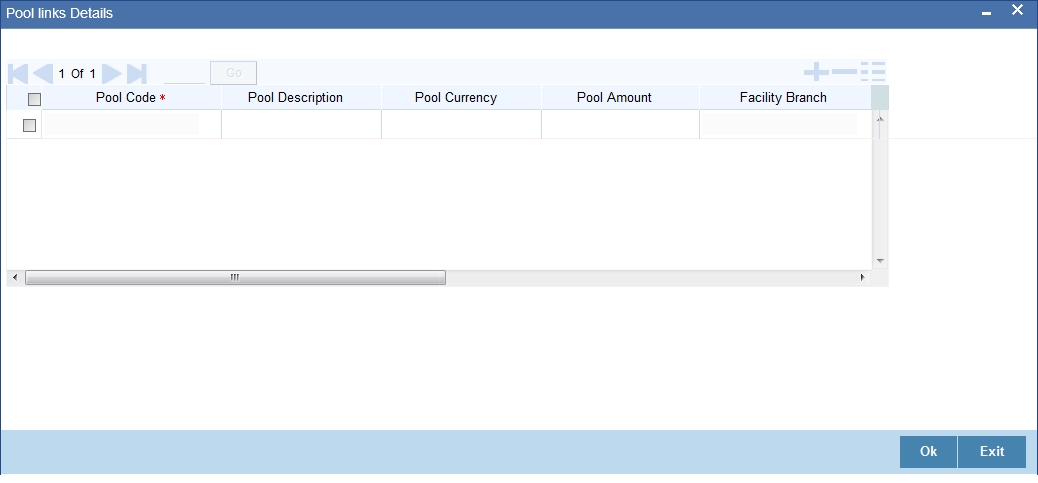1038x483 pixels.
Task: Click the Pool Currency column header
Action: click(x=461, y=98)
